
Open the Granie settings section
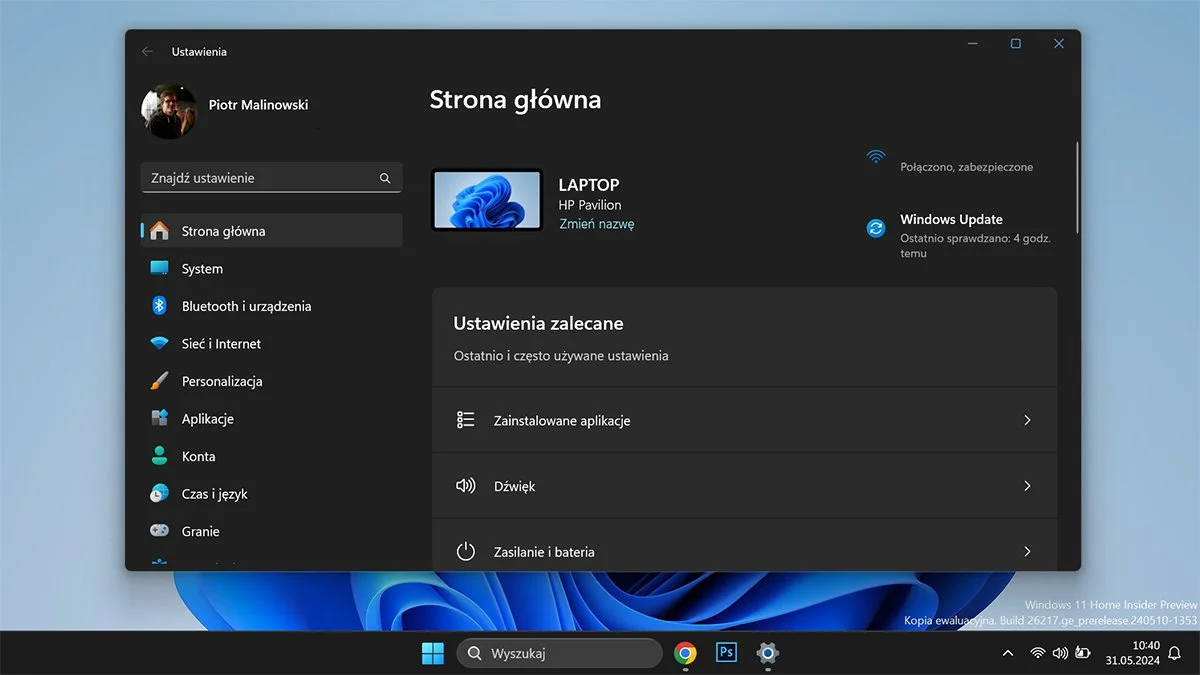pyautogui.click(x=199, y=531)
